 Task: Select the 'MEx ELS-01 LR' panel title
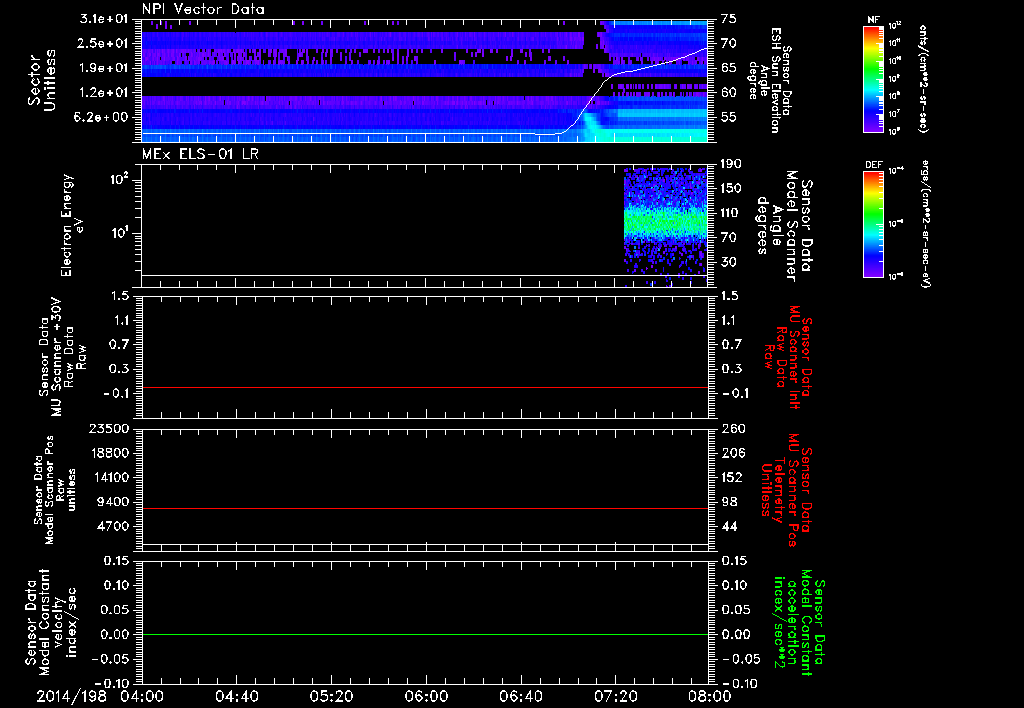[200, 154]
